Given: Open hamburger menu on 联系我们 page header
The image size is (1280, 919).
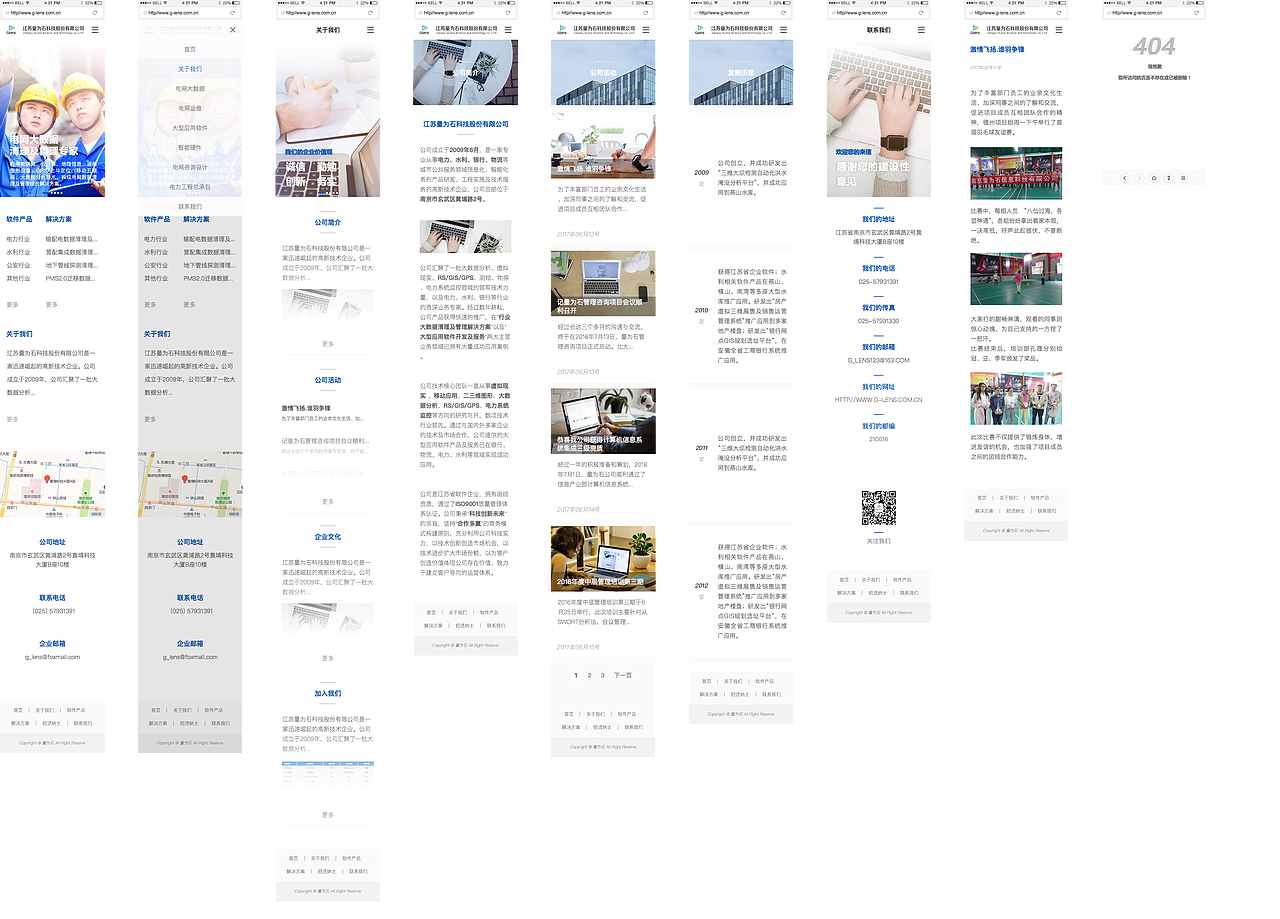Looking at the screenshot, I should (x=921, y=31).
